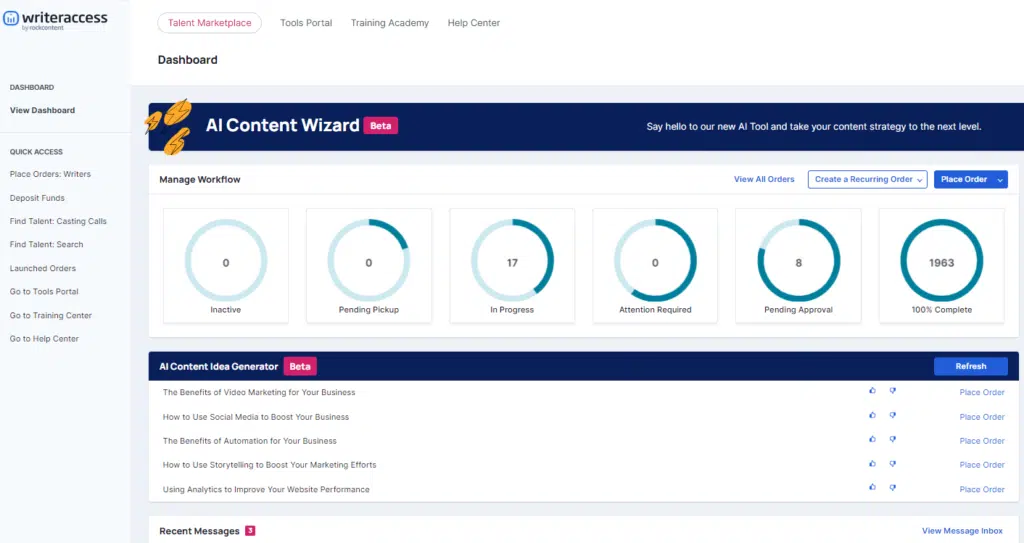Click Beta badge on AI Content Wizard
The image size is (1024, 543).
pyautogui.click(x=381, y=125)
